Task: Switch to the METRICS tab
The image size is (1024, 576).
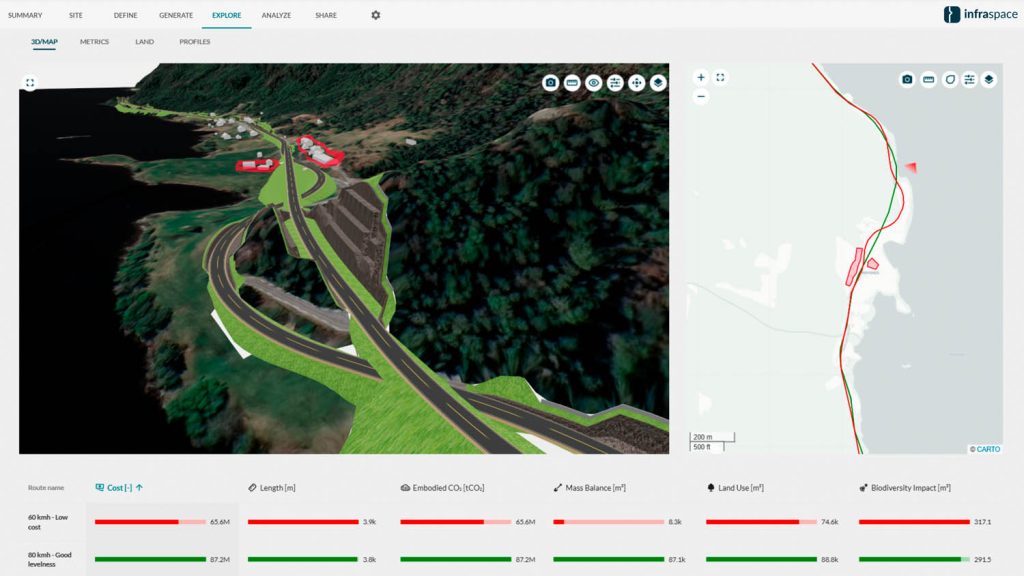Action: tap(94, 42)
